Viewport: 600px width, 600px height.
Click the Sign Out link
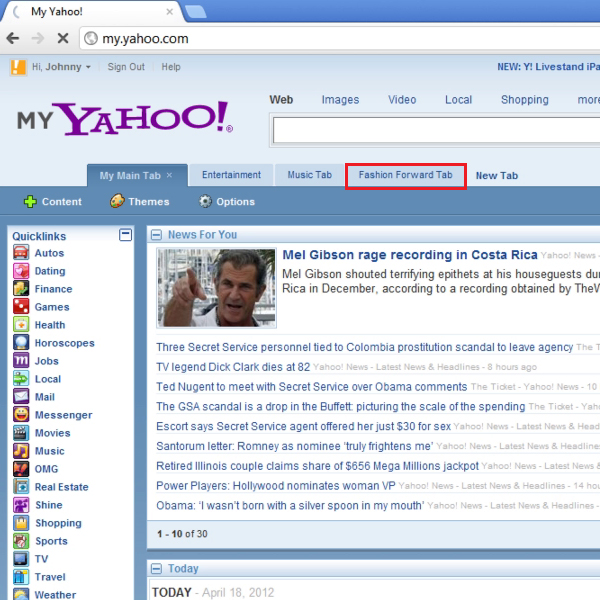point(126,67)
